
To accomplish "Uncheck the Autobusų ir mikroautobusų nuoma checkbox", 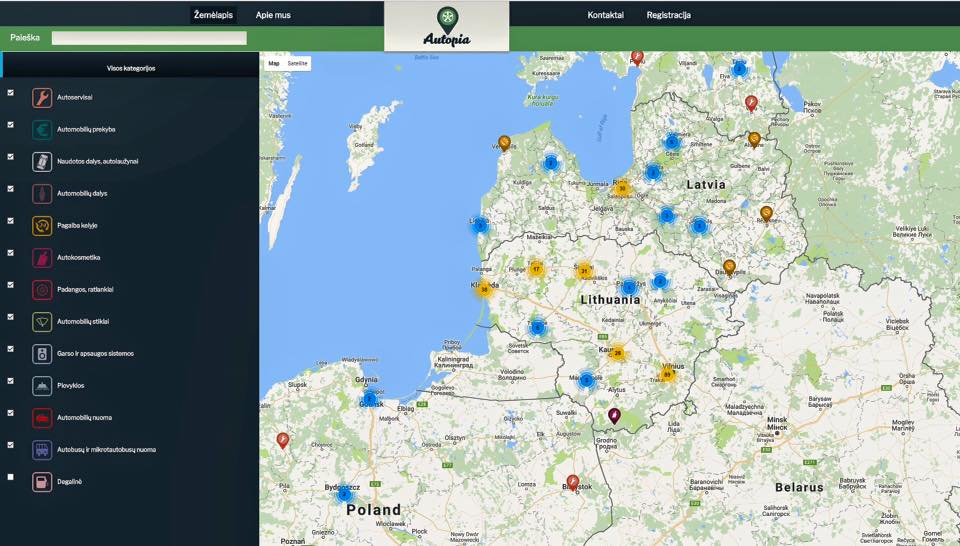I will click(10, 445).
